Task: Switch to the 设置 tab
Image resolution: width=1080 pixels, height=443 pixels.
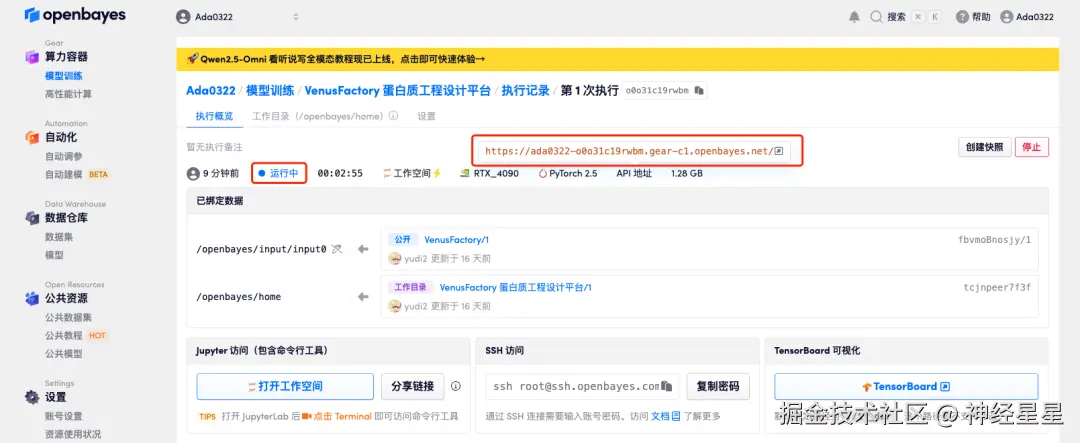Action: [x=426, y=116]
